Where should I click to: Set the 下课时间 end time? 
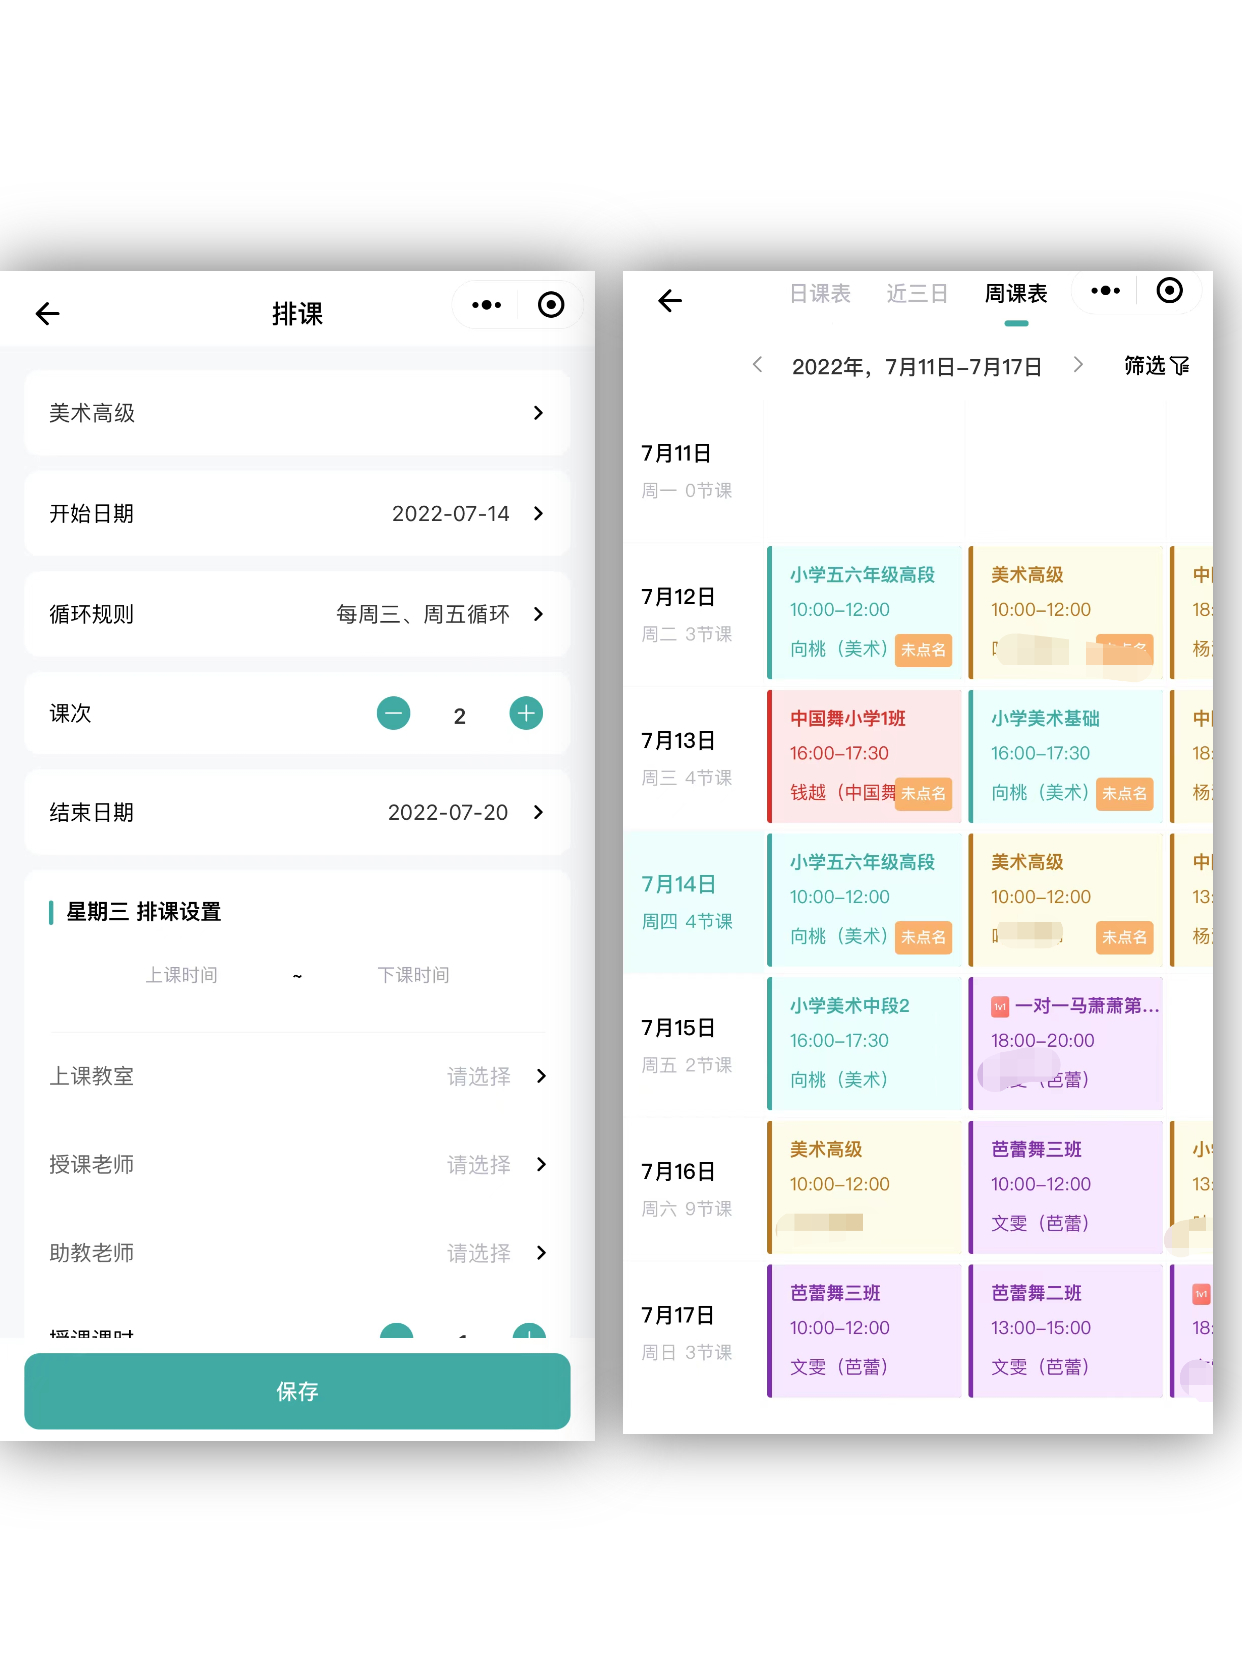click(413, 975)
